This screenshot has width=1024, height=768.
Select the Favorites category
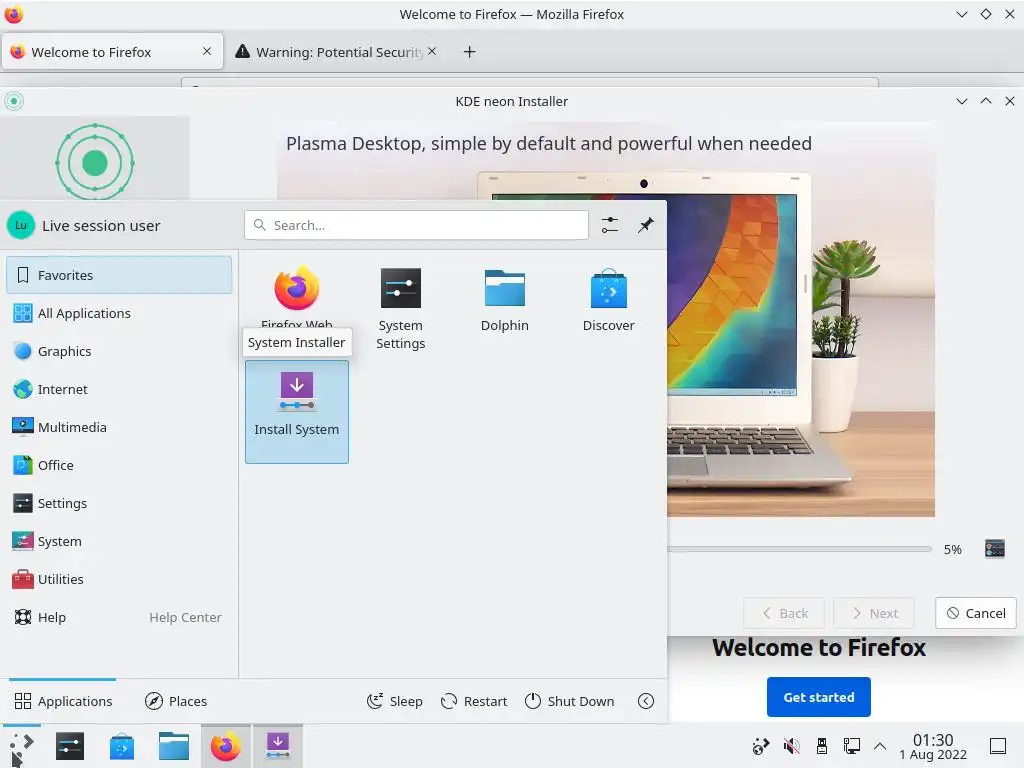point(119,275)
